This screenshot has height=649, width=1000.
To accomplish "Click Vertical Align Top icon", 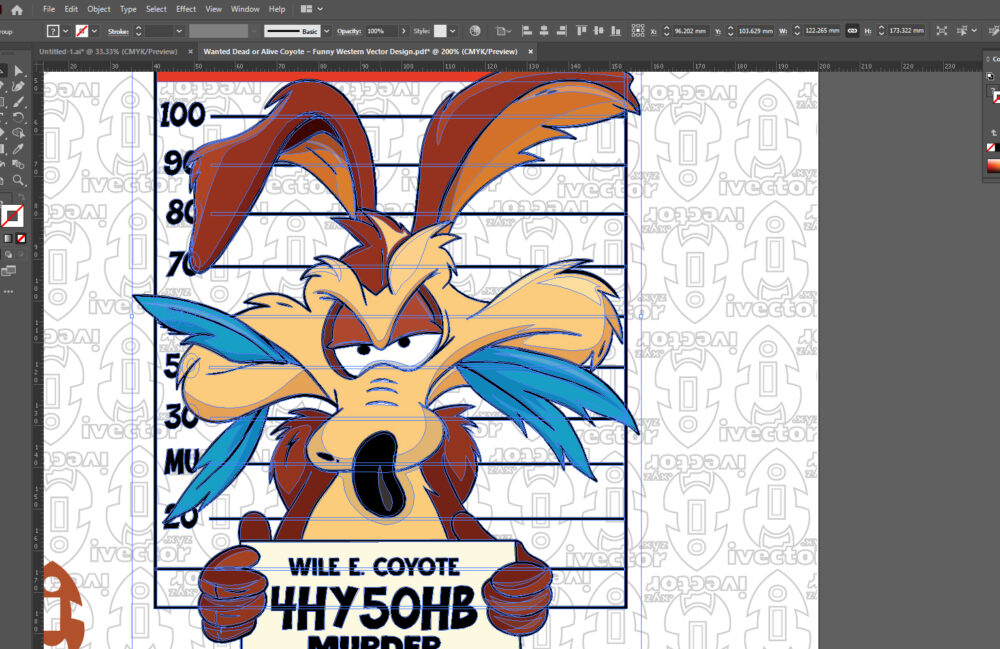I will 581,31.
